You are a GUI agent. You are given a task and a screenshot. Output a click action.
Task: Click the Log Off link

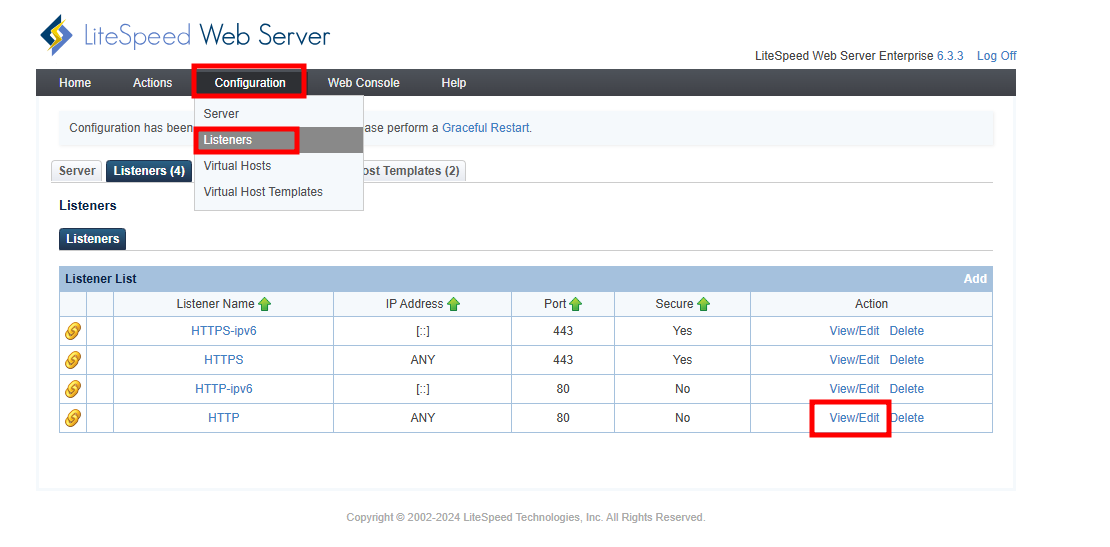(997, 56)
